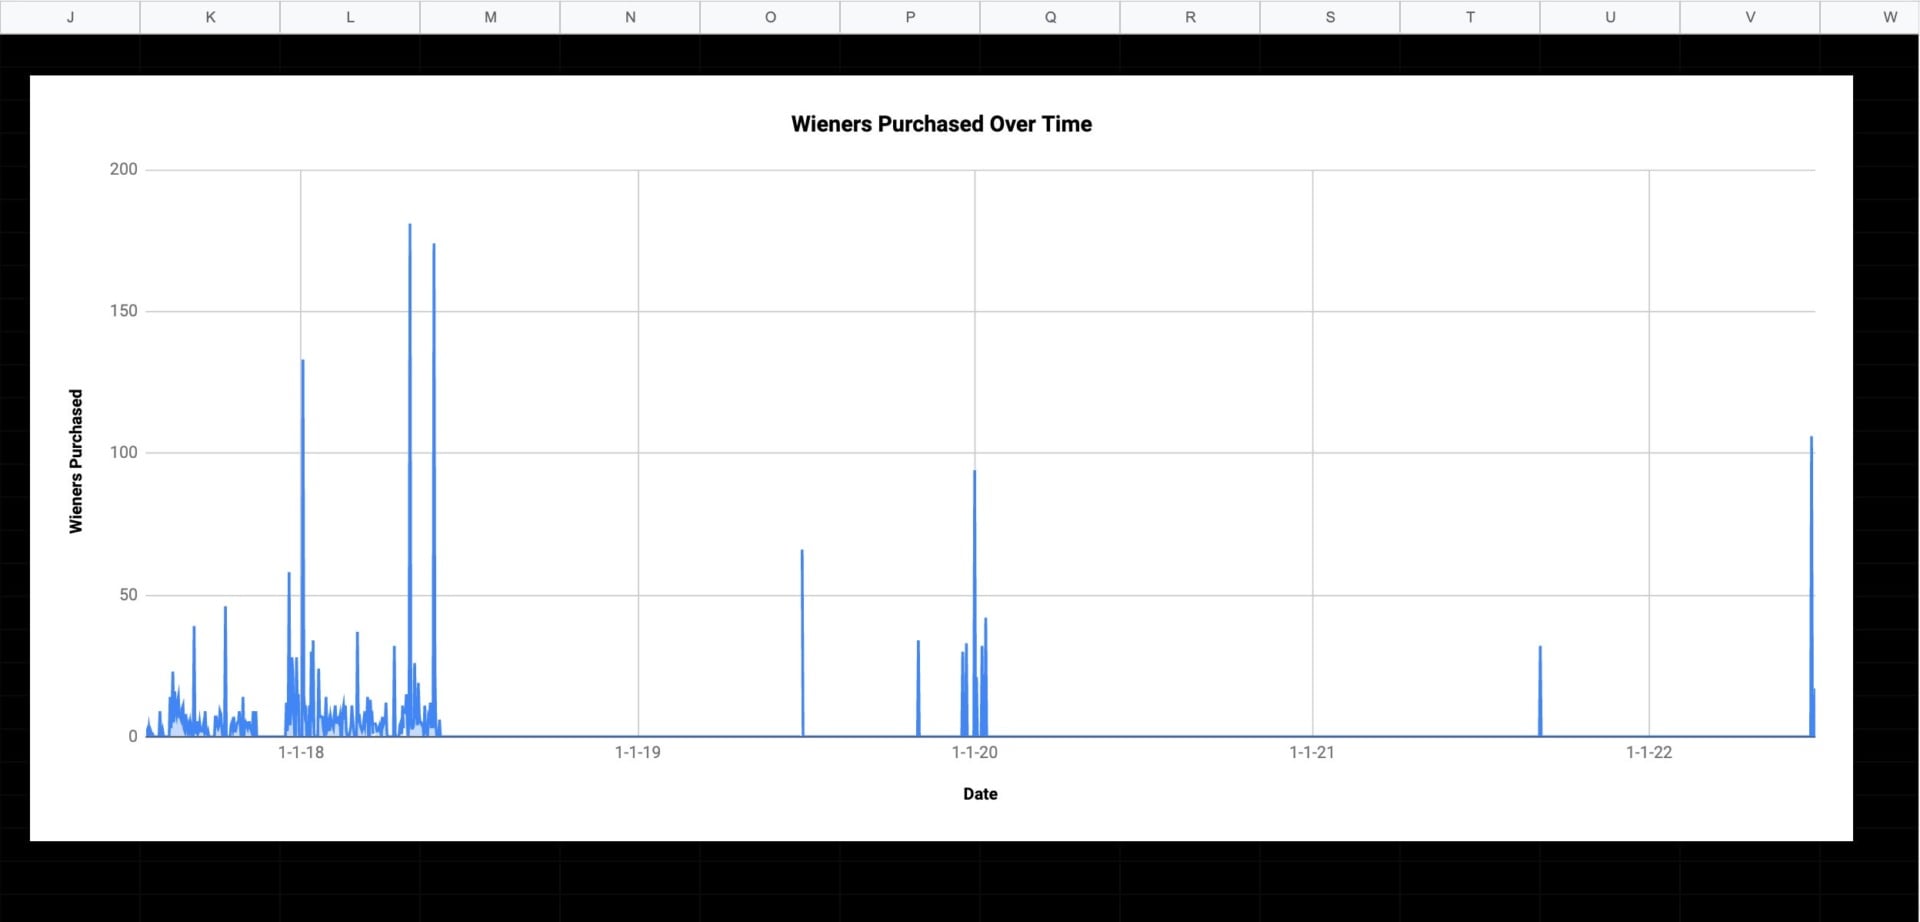This screenshot has width=1920, height=922.
Task: Click the column Q header
Action: pos(1050,17)
